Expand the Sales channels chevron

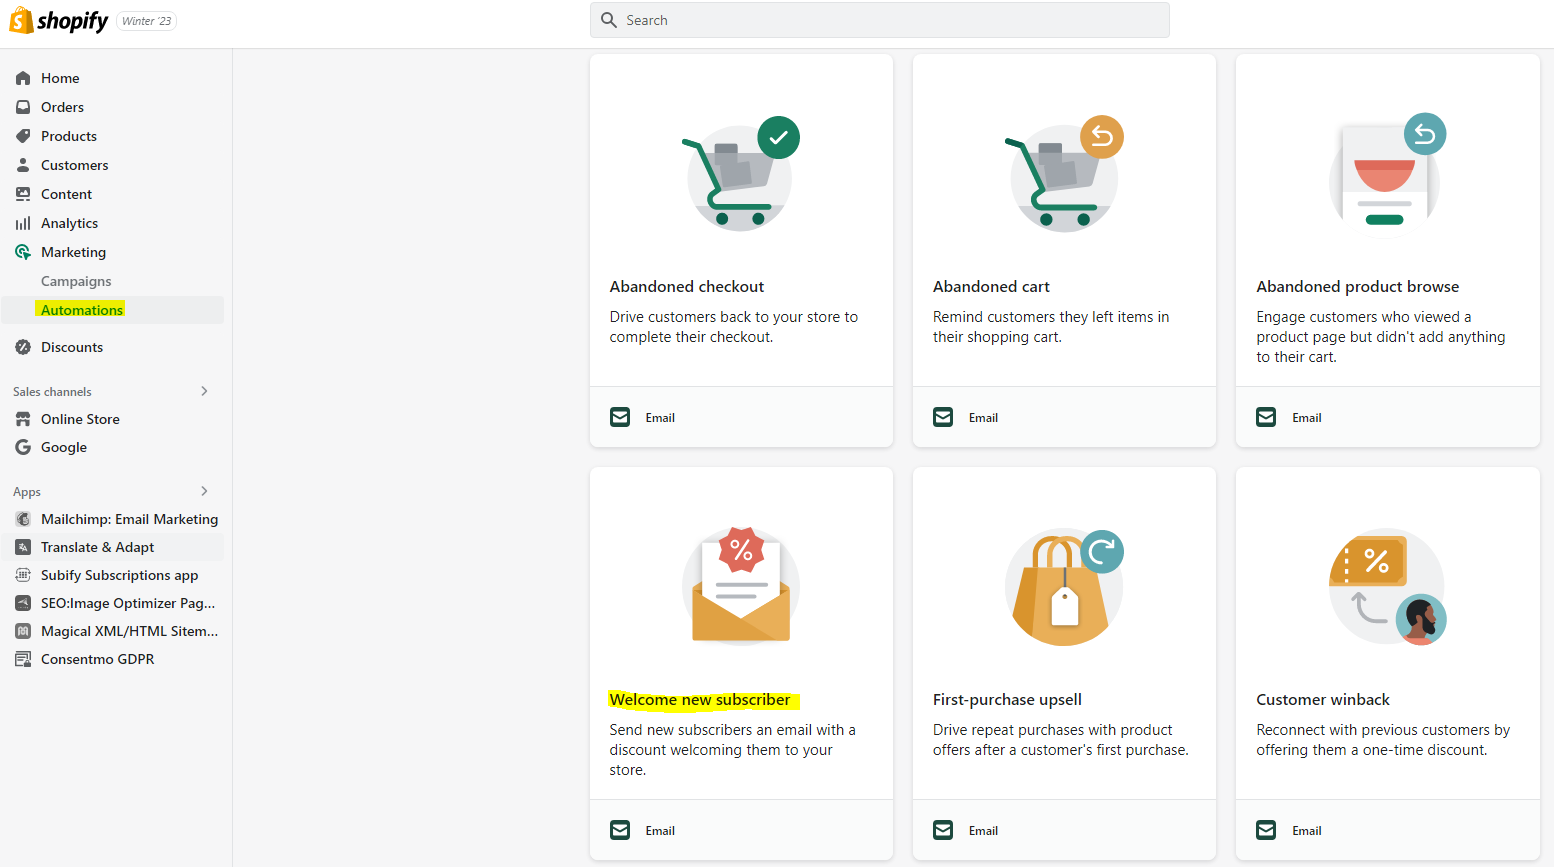pyautogui.click(x=204, y=391)
